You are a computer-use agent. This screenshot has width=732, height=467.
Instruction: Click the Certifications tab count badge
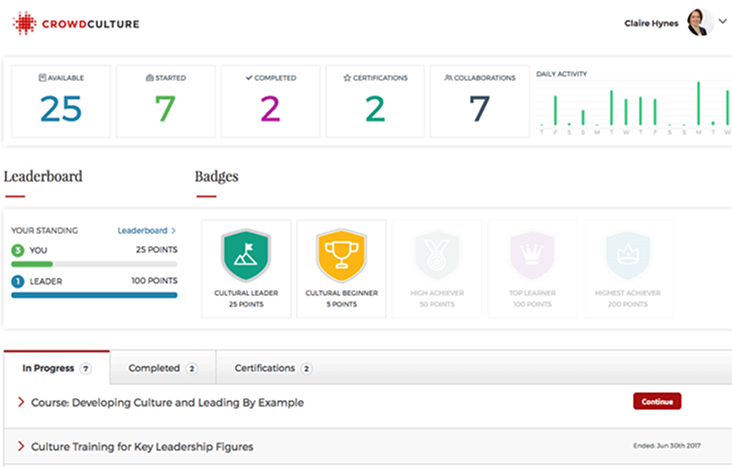click(306, 368)
